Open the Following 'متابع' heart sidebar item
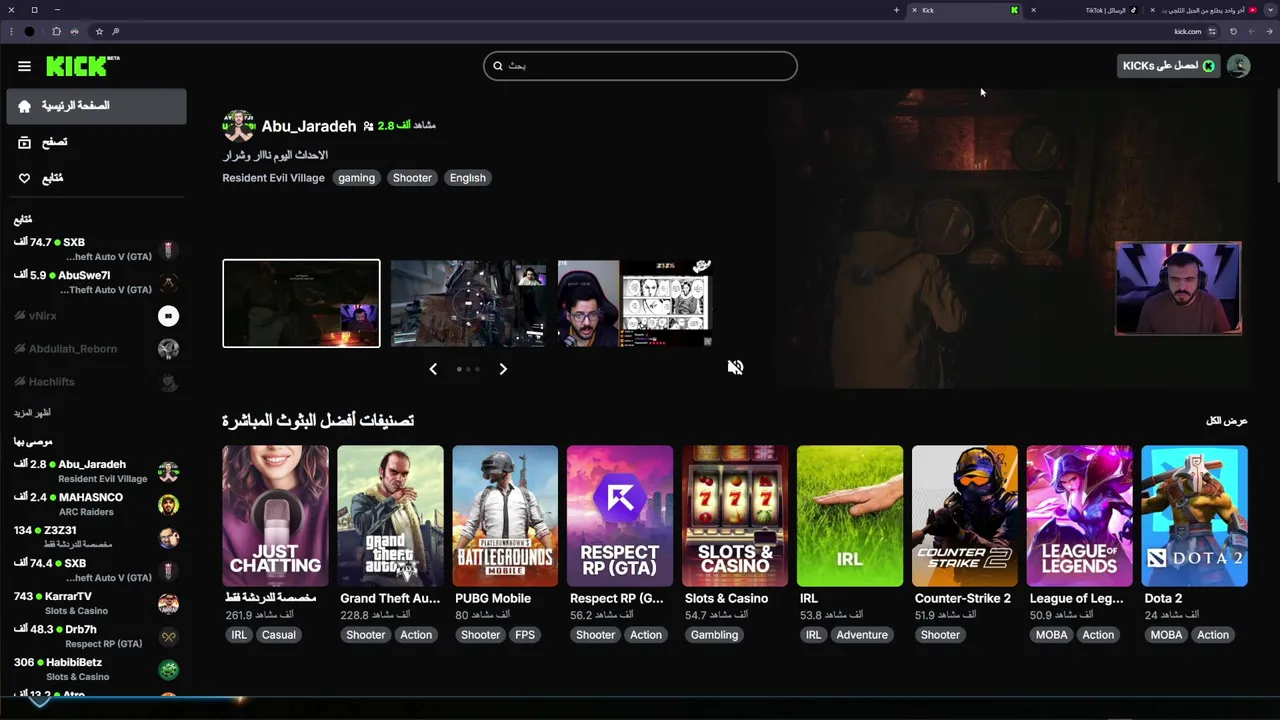This screenshot has width=1280, height=720. coord(96,178)
